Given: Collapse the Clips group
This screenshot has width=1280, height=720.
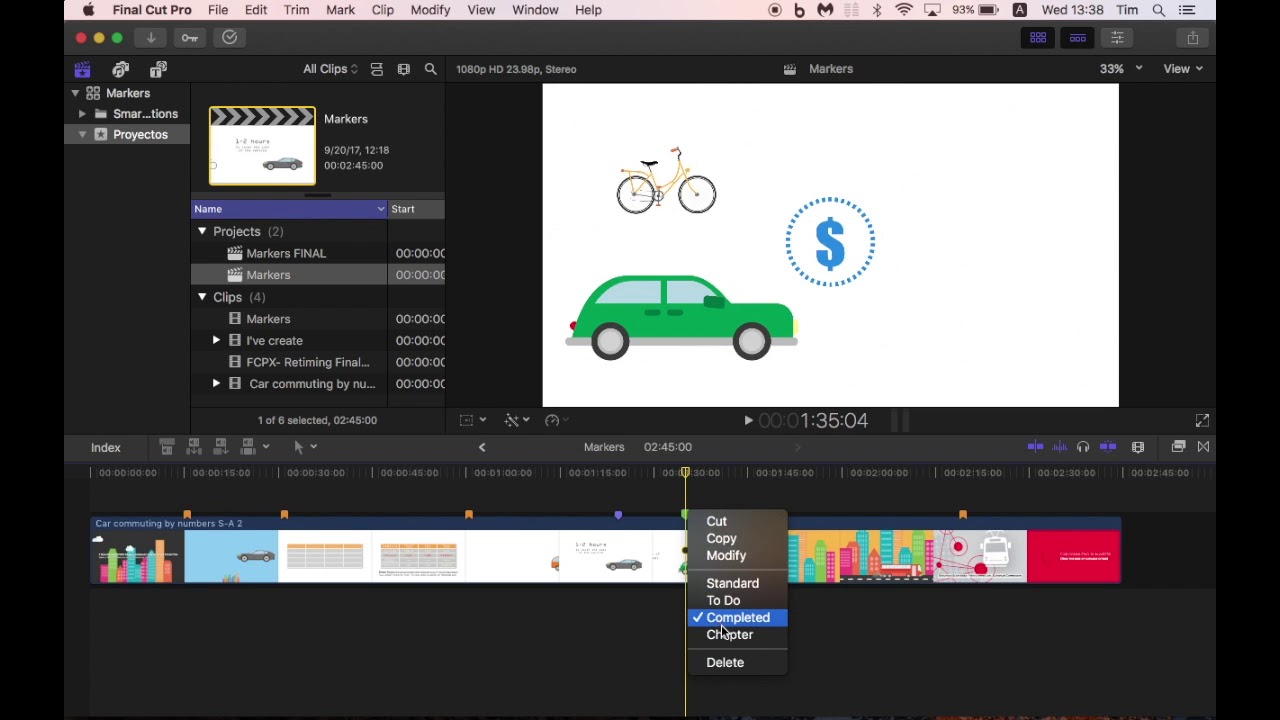Looking at the screenshot, I should (202, 297).
